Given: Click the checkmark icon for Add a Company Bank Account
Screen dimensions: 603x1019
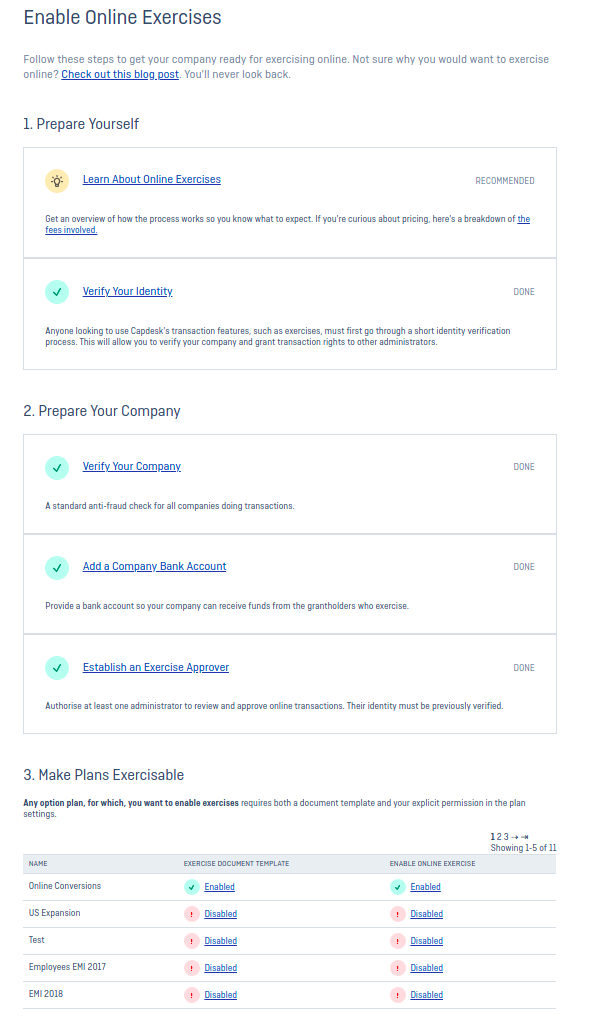Looking at the screenshot, I should coord(57,567).
